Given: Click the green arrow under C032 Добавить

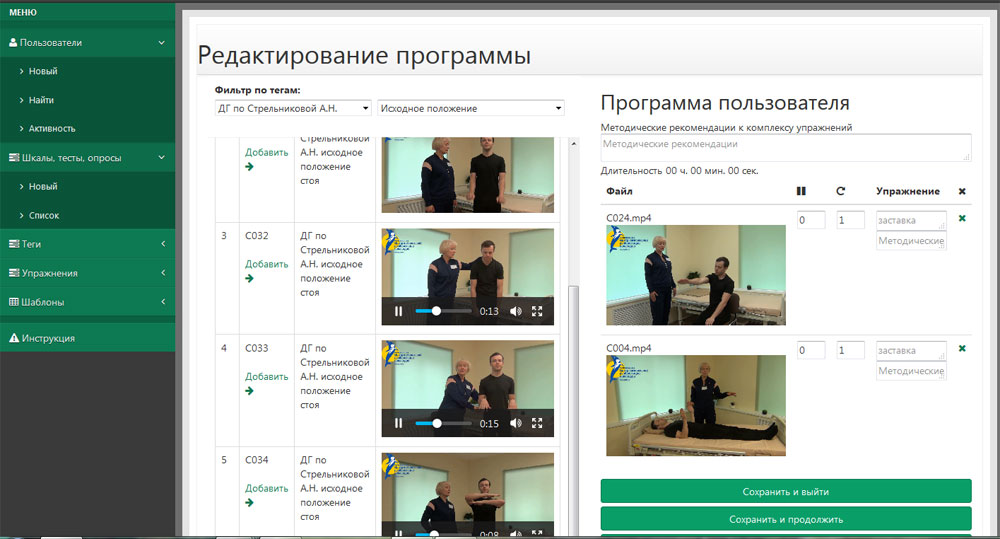Looking at the screenshot, I should click(x=249, y=278).
